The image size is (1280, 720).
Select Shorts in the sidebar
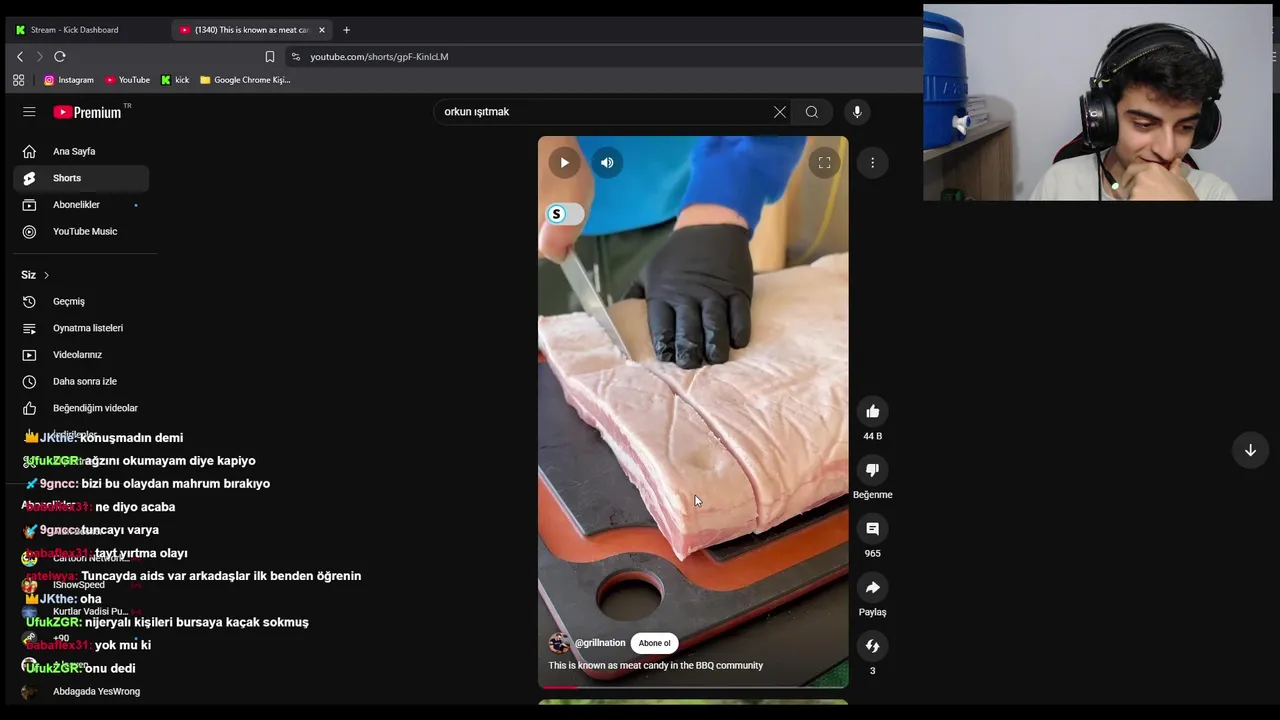pyautogui.click(x=81, y=178)
